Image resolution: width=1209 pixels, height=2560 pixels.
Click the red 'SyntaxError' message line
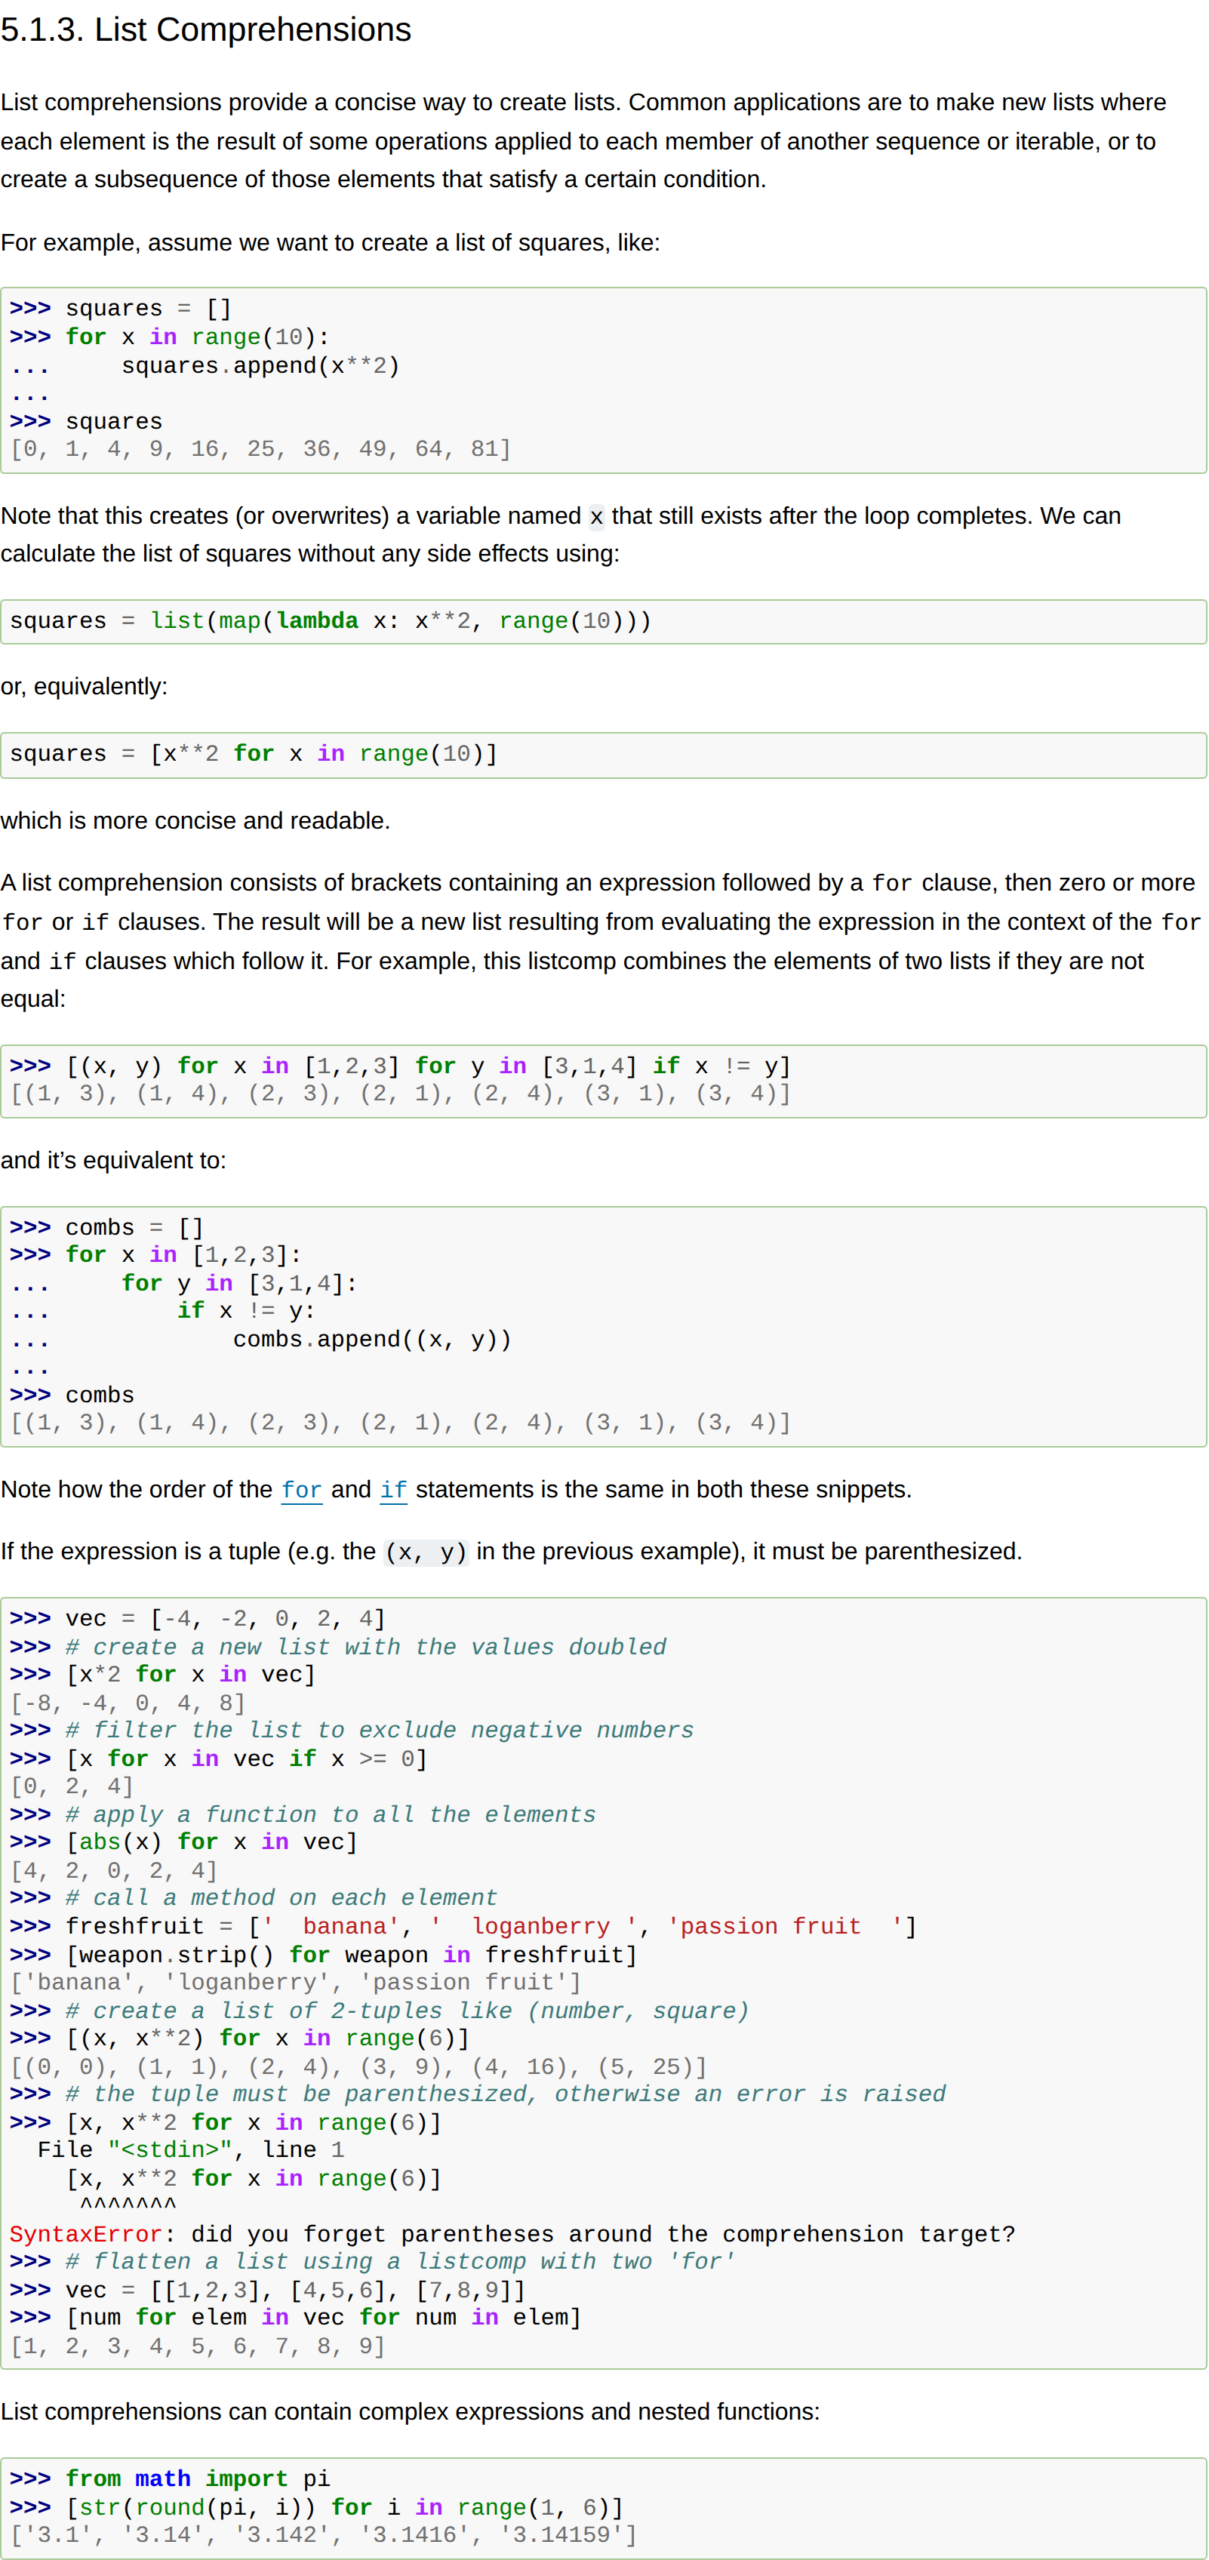pos(512,2235)
